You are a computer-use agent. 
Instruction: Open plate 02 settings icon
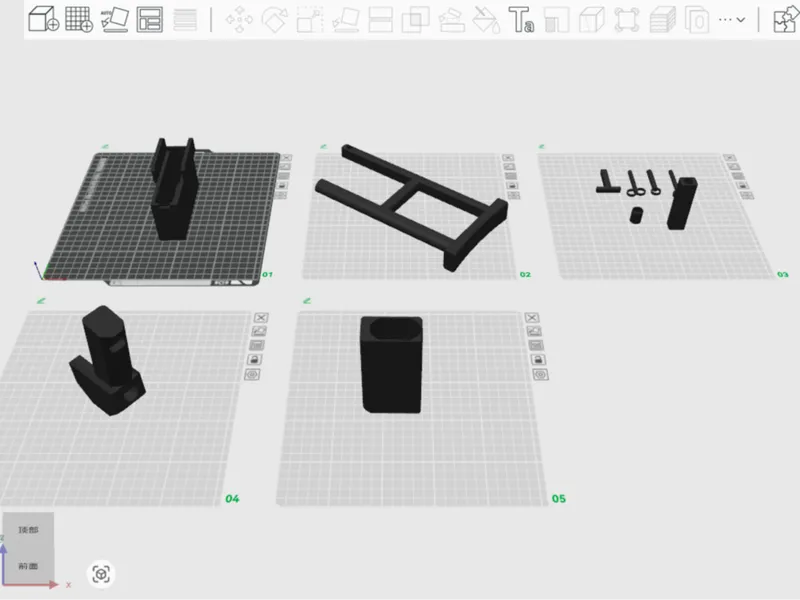(x=514, y=195)
